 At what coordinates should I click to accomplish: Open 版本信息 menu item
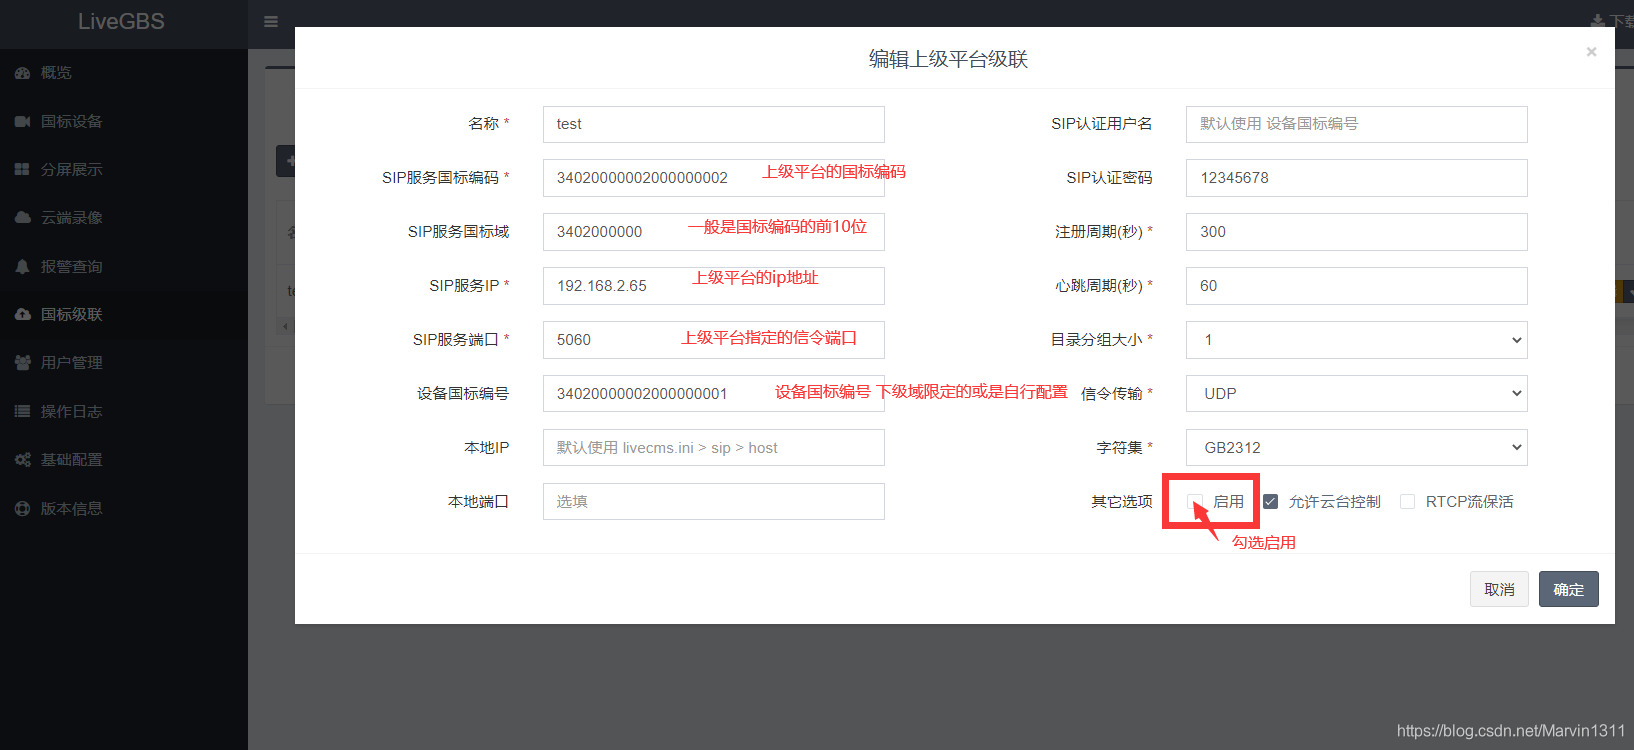124,508
